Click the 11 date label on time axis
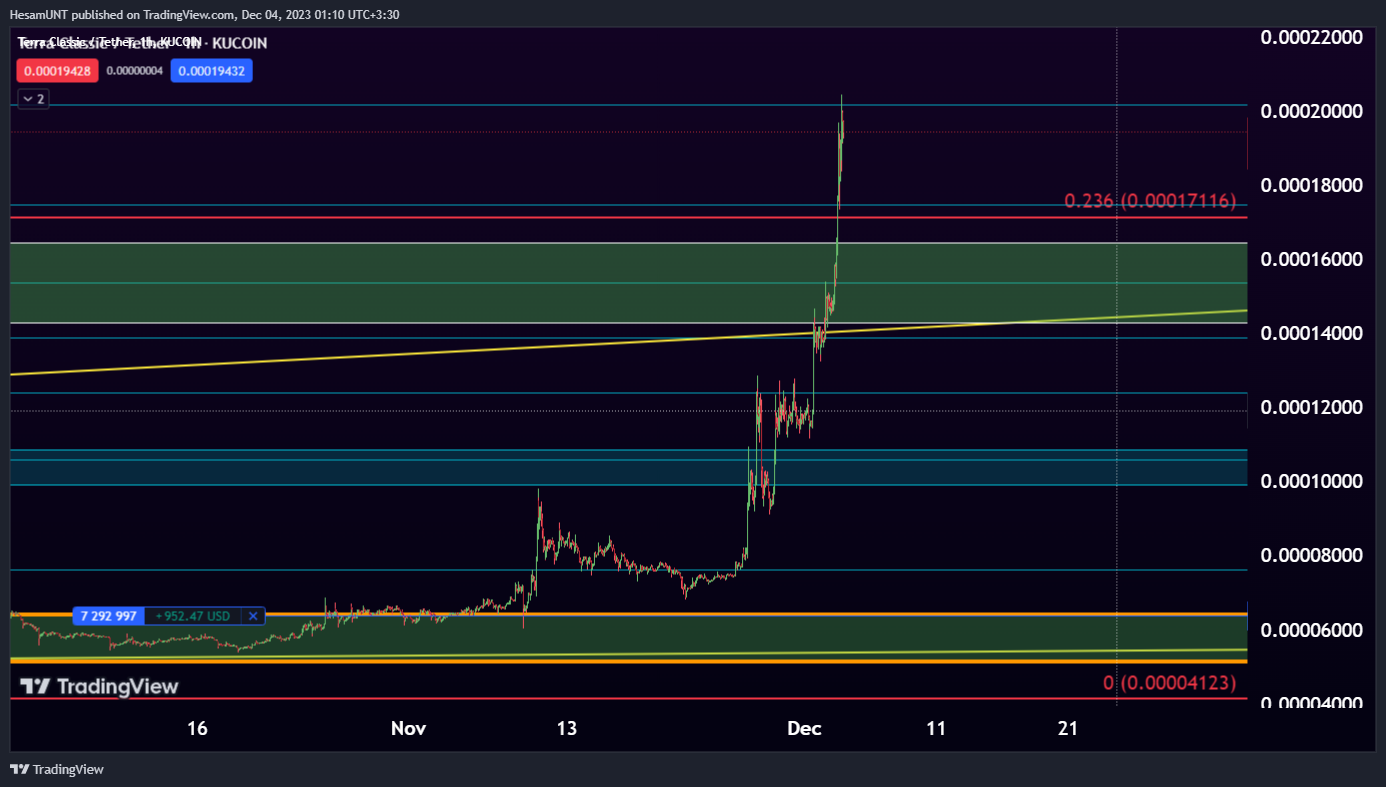1386x787 pixels. coord(936,728)
